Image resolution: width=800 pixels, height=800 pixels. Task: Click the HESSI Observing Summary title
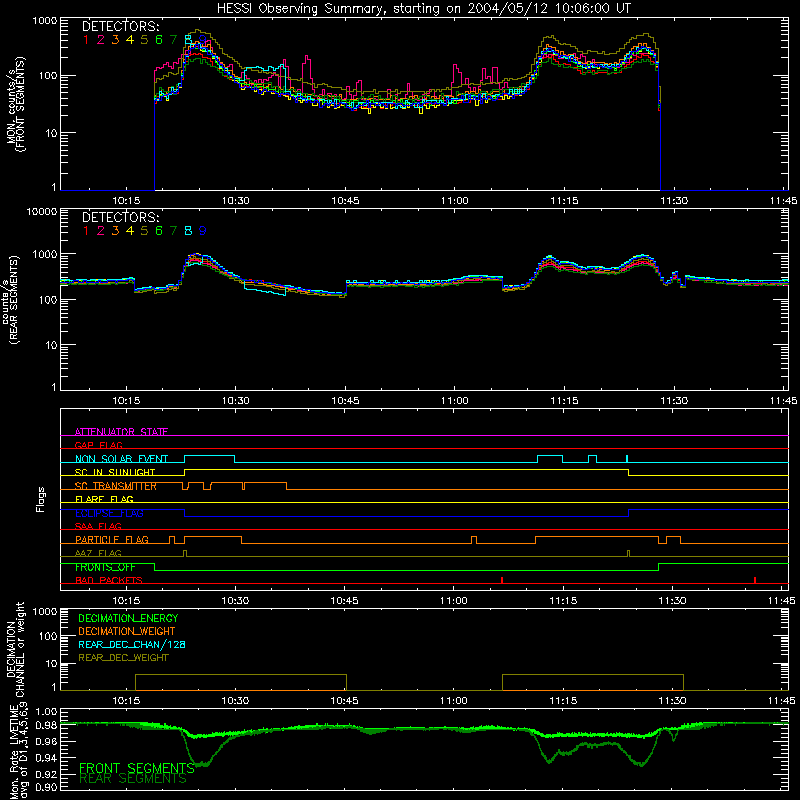[x=423, y=9]
